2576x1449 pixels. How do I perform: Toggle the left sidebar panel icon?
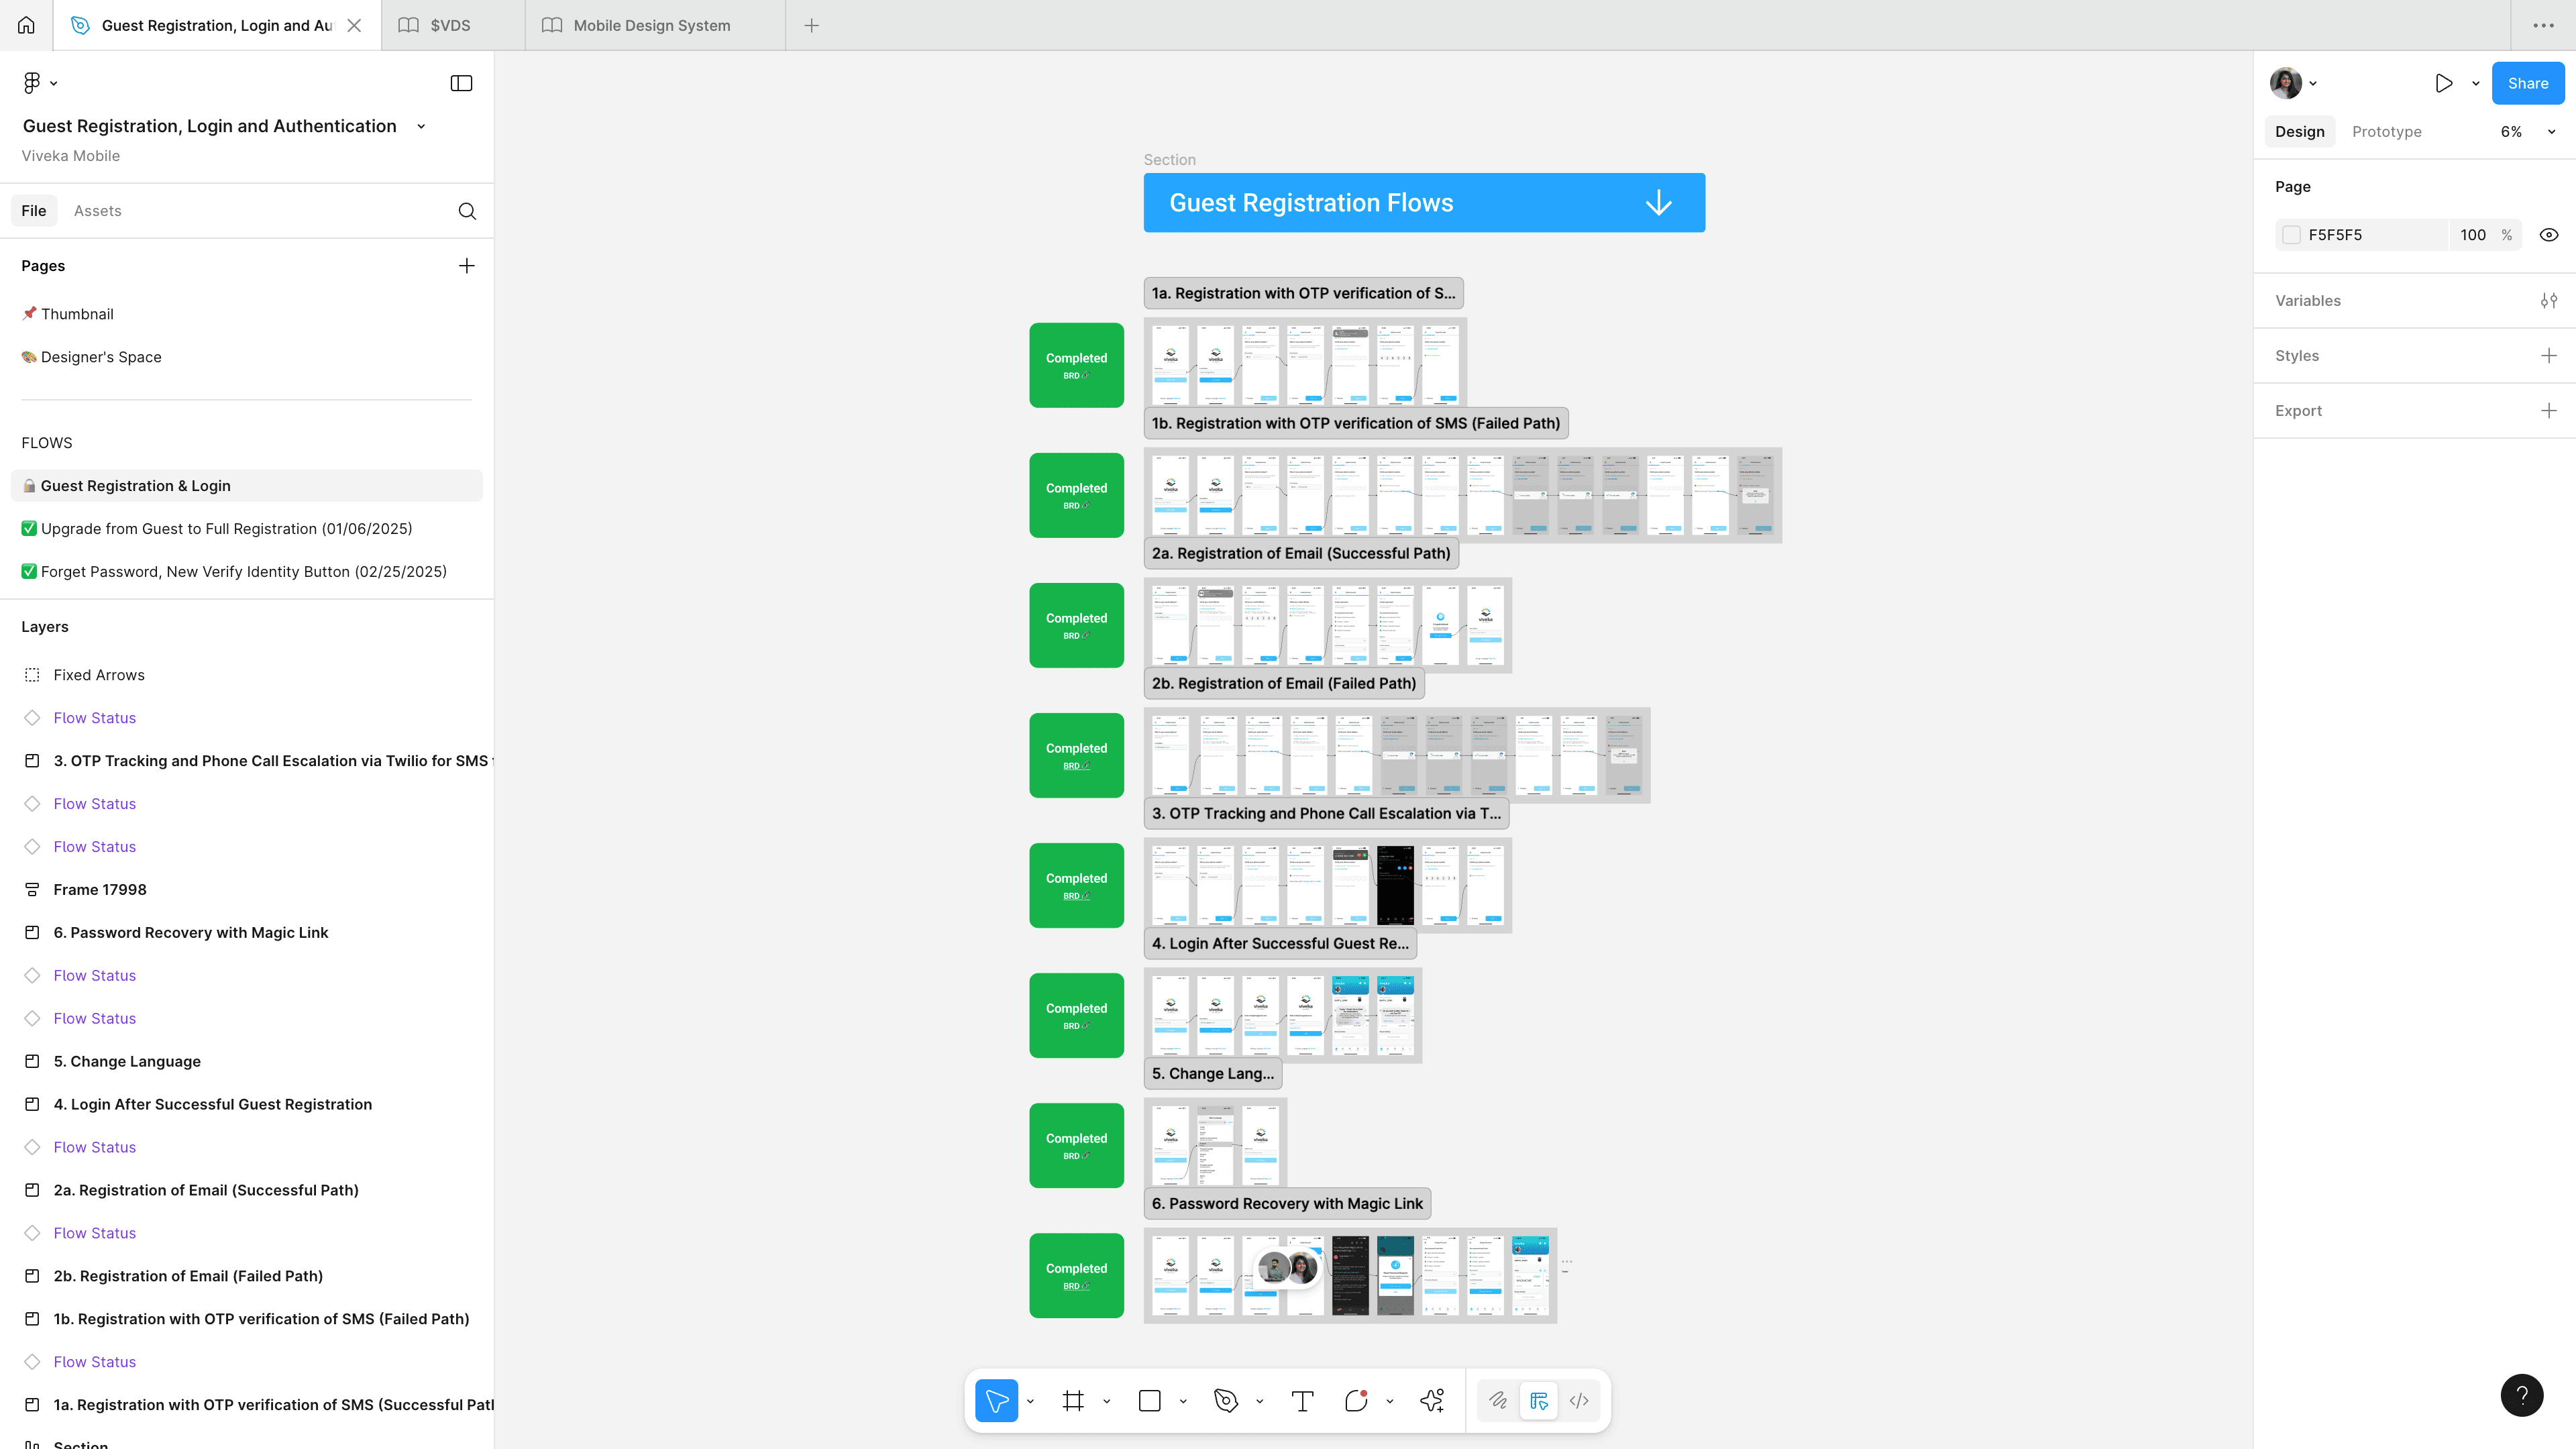click(461, 83)
